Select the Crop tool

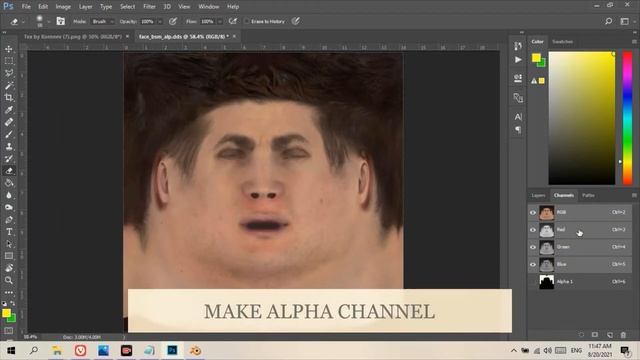9,98
